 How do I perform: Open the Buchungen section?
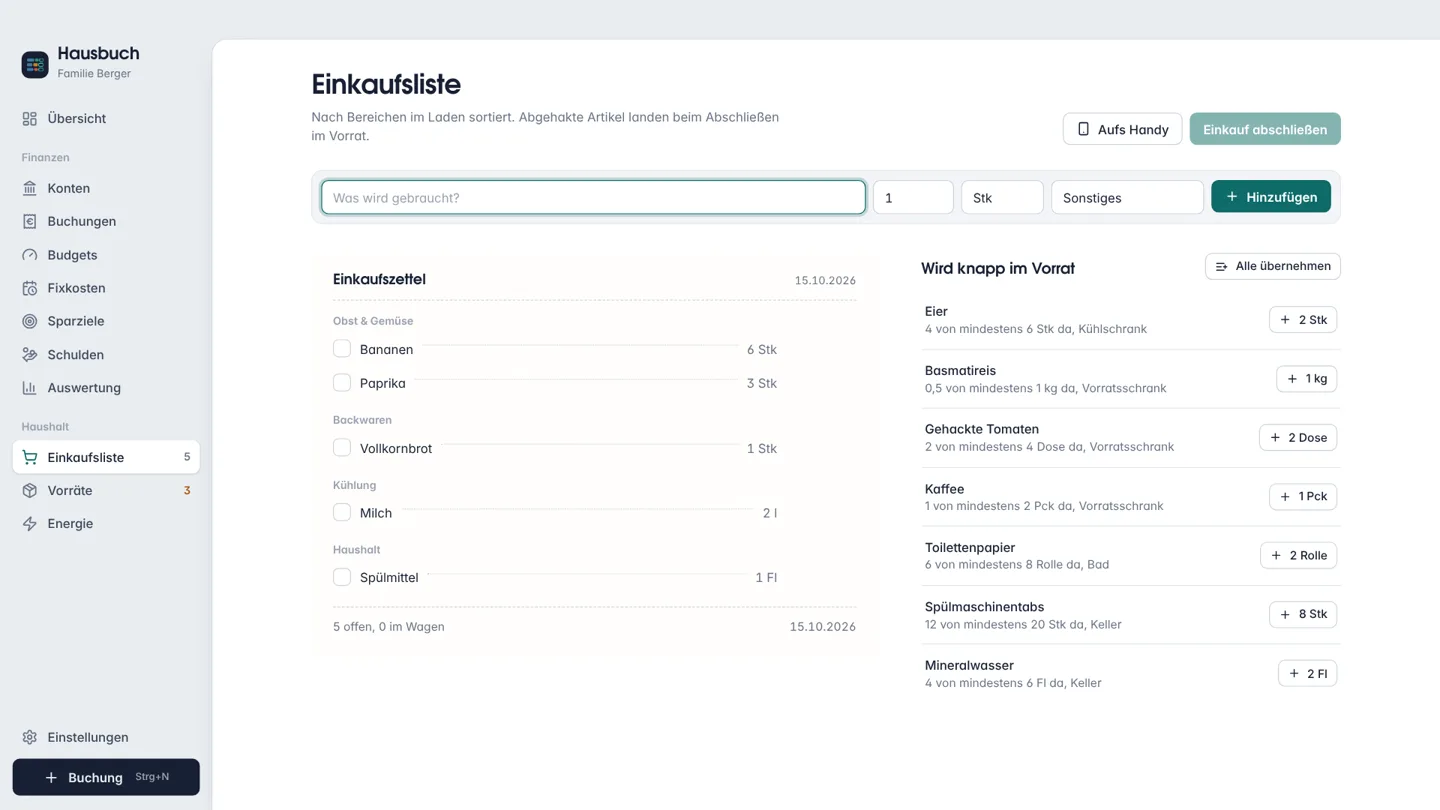tap(106, 221)
